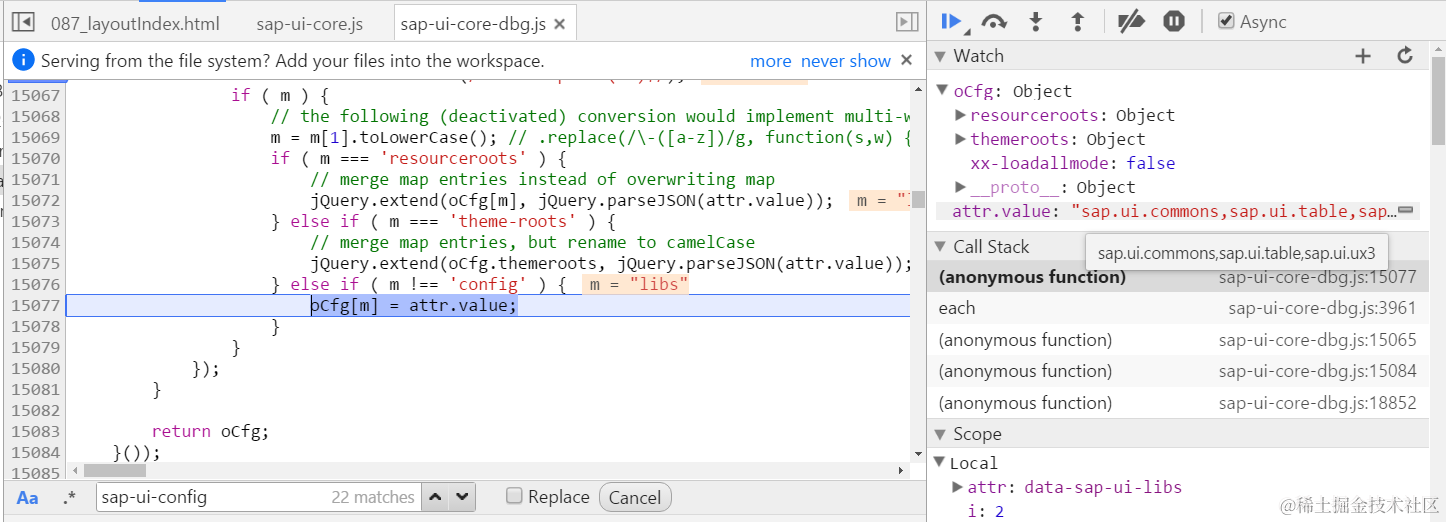The height and width of the screenshot is (522, 1446).
Task: Set breakpoint on line number 15072
Action: 35,200
